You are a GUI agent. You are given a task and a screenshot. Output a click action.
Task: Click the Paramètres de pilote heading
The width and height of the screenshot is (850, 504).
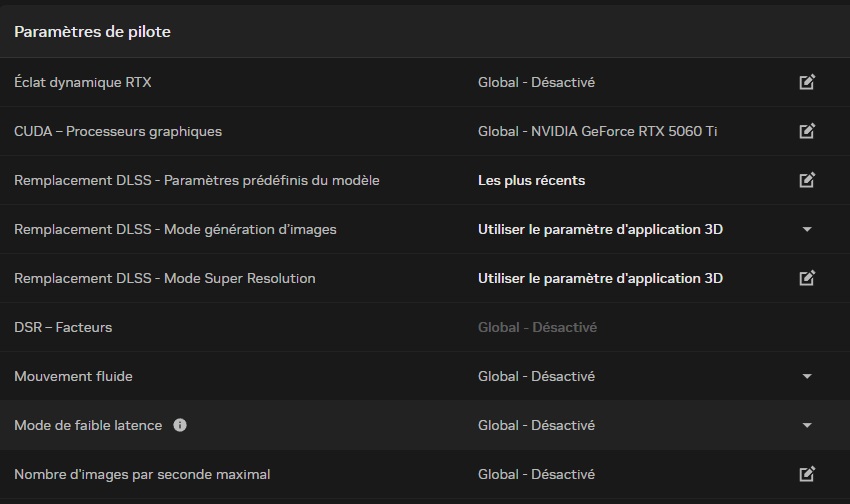tap(92, 32)
